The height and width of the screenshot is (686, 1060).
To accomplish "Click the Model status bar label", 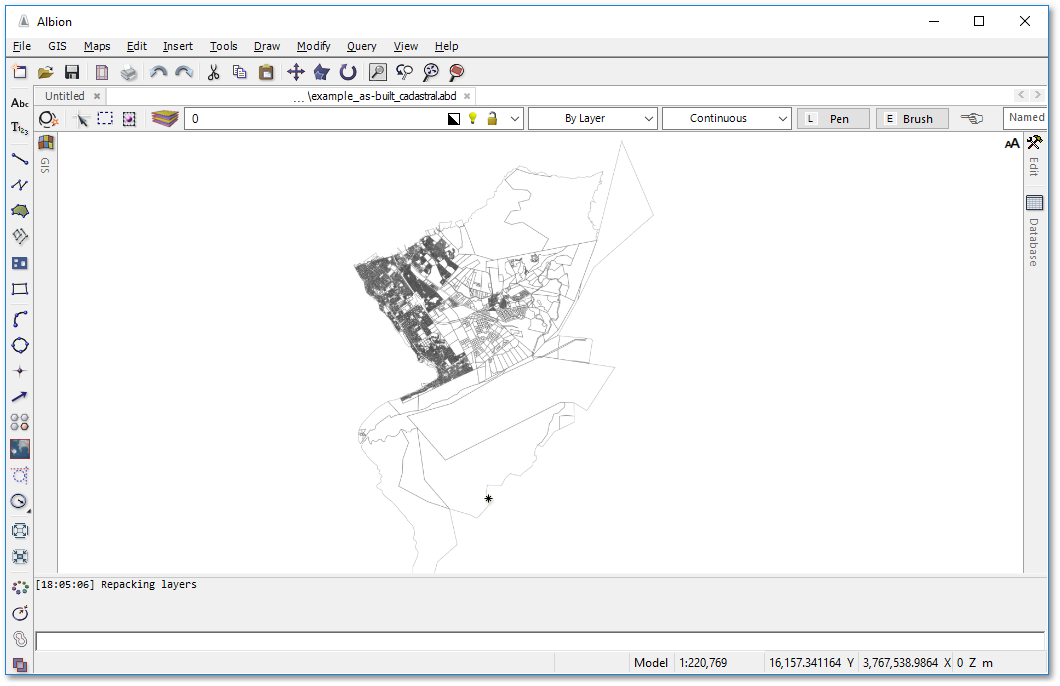I will [650, 663].
